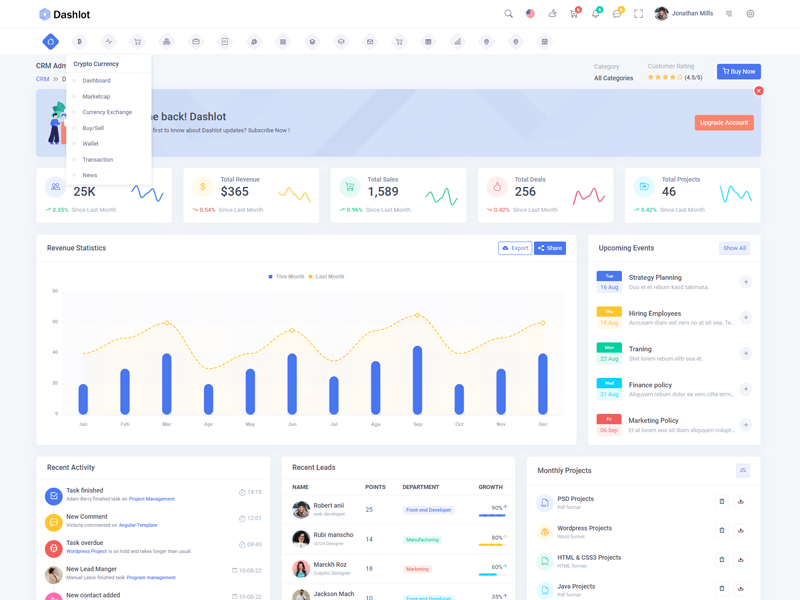Viewport: 800px width, 600px height.
Task: Open the shopping cart icon in header
Action: click(x=573, y=14)
